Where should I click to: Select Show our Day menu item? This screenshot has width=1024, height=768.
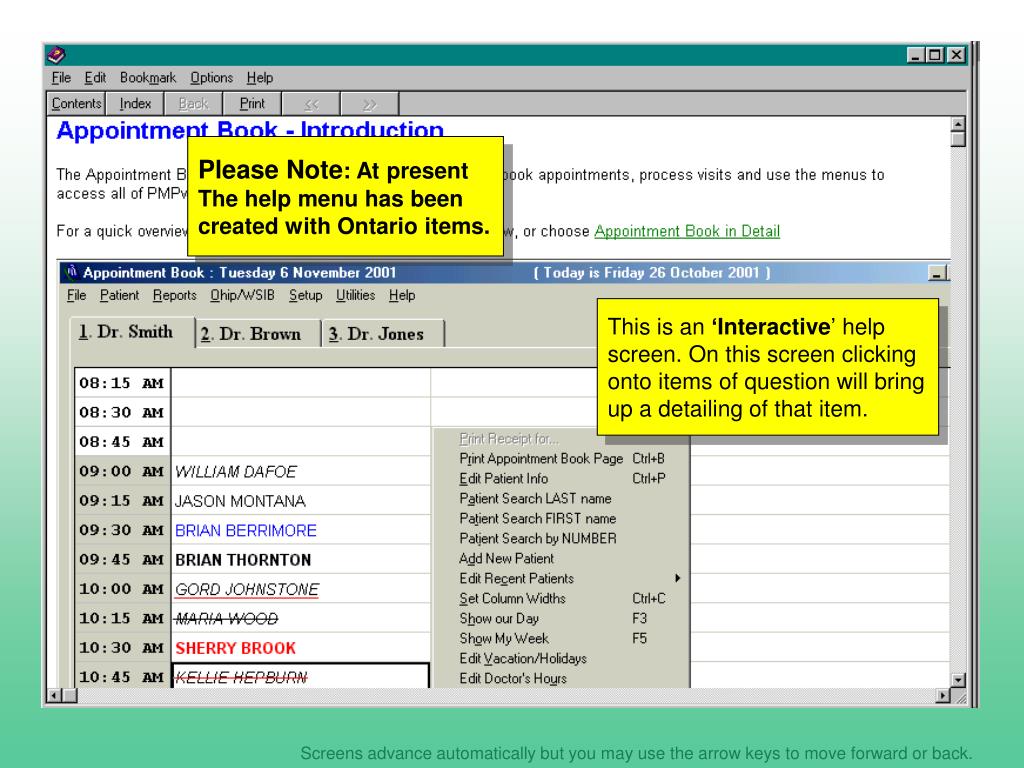(562, 618)
